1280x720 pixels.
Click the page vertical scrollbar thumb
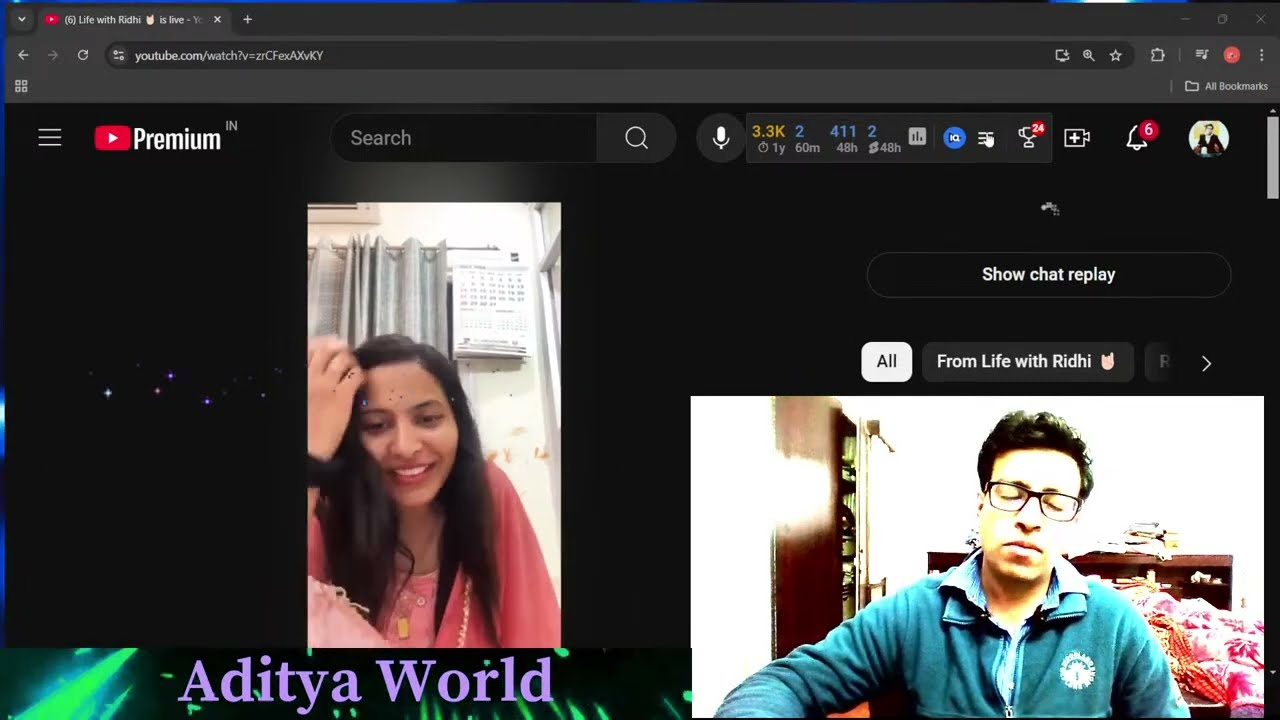pos(1273,158)
